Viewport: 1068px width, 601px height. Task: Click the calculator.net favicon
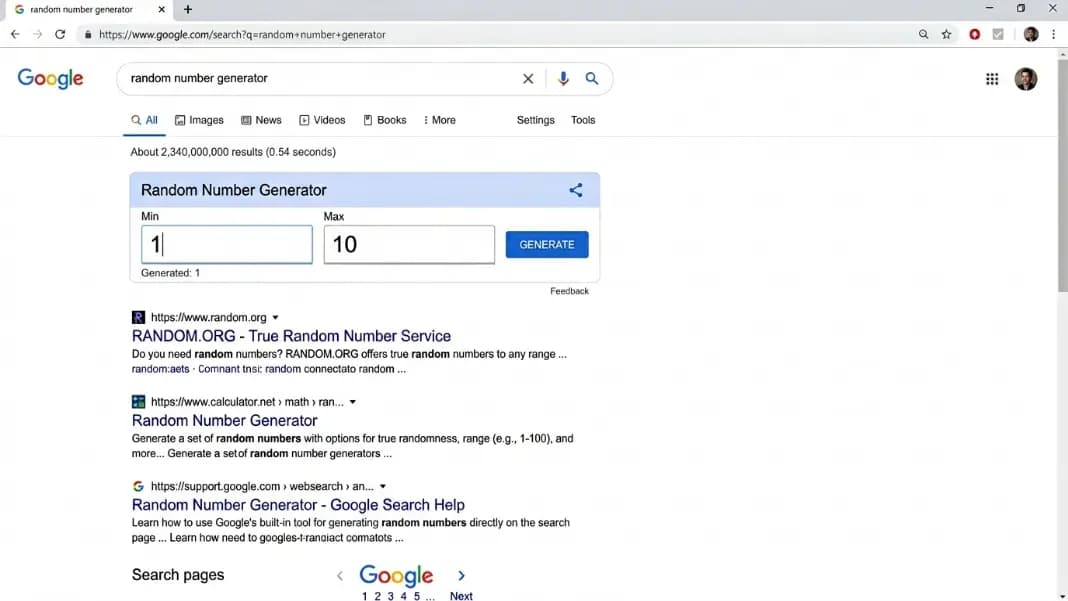[138, 401]
